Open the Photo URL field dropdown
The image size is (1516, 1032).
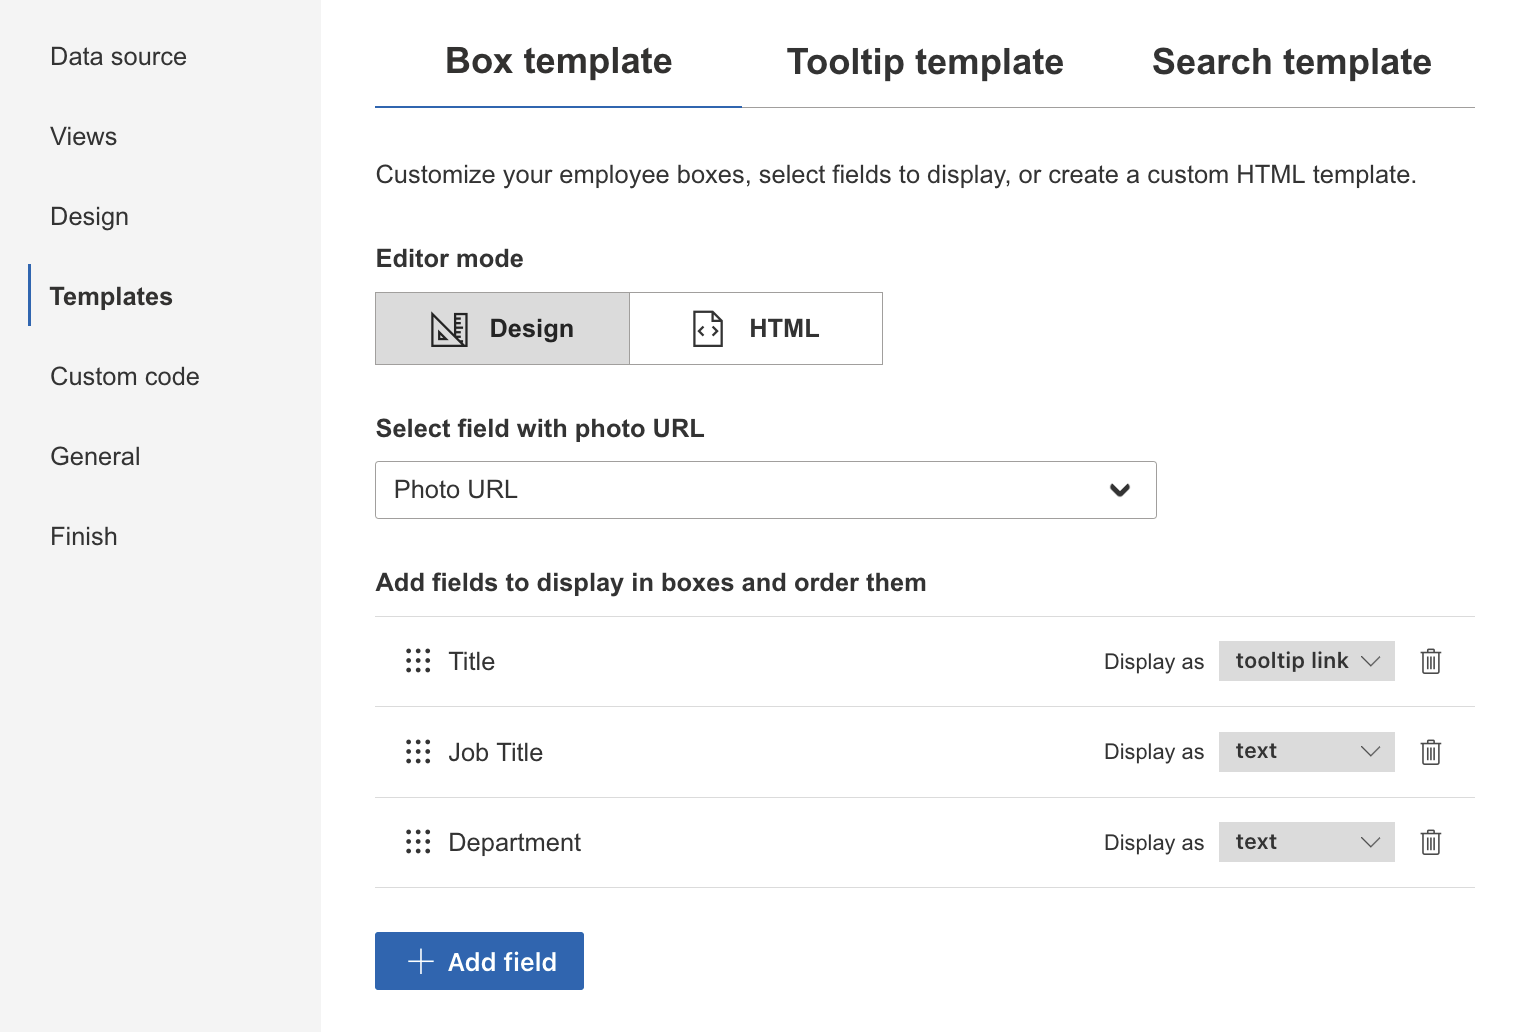(x=765, y=490)
